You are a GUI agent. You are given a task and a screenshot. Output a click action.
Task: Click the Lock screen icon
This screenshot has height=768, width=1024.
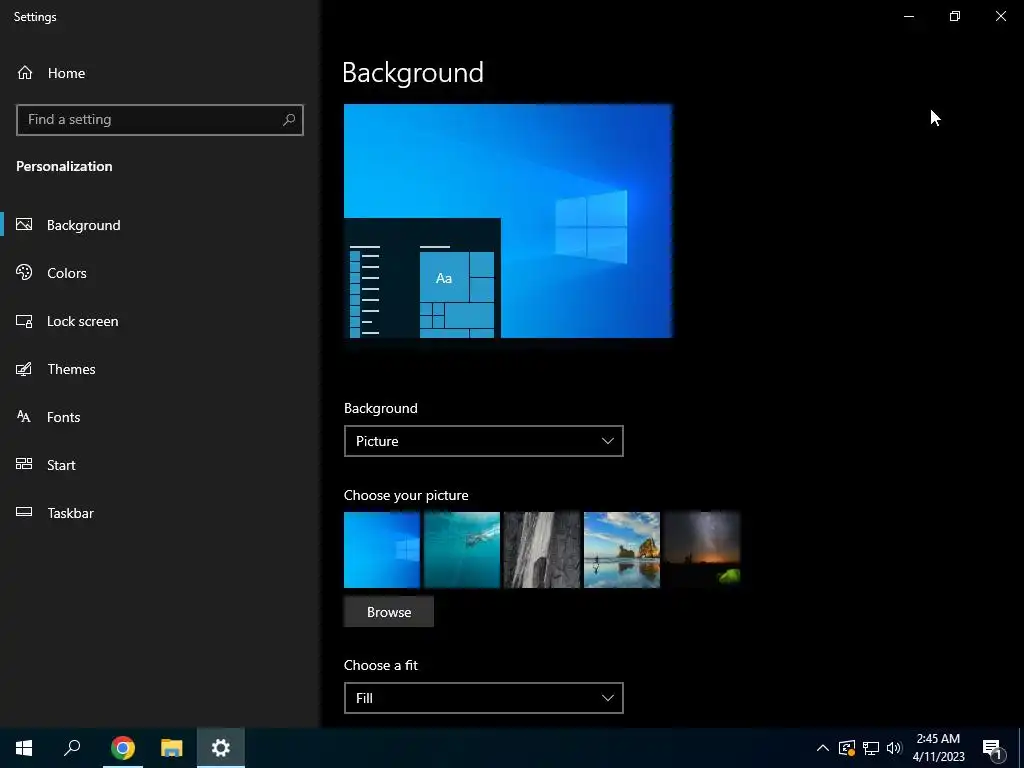coord(24,321)
